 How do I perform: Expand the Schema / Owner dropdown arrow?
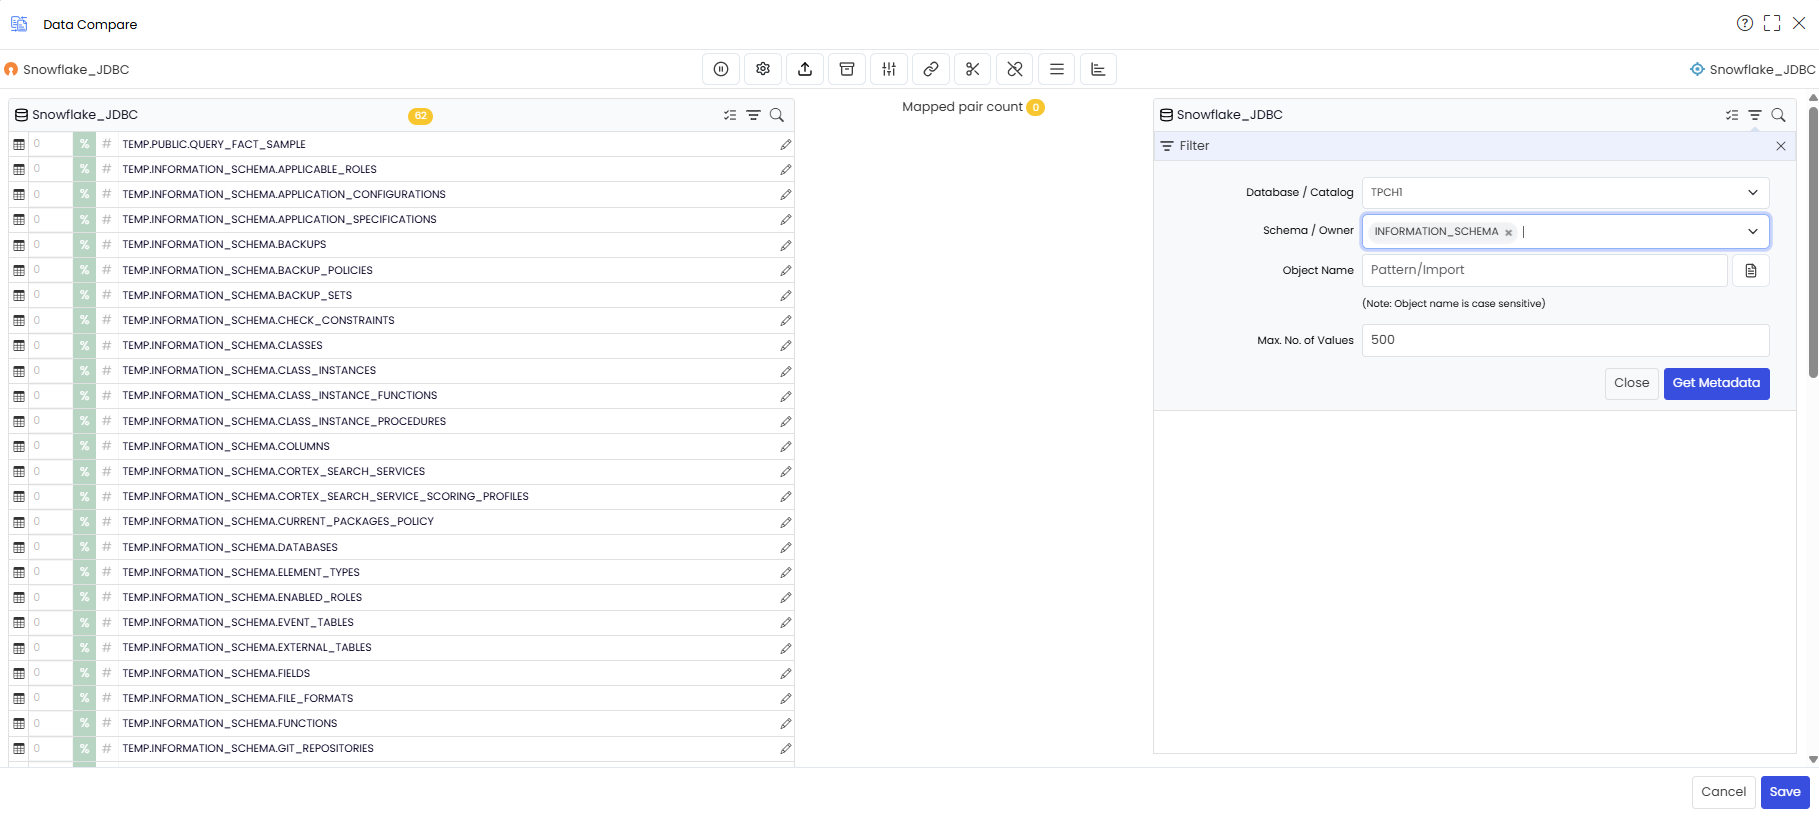(1753, 231)
